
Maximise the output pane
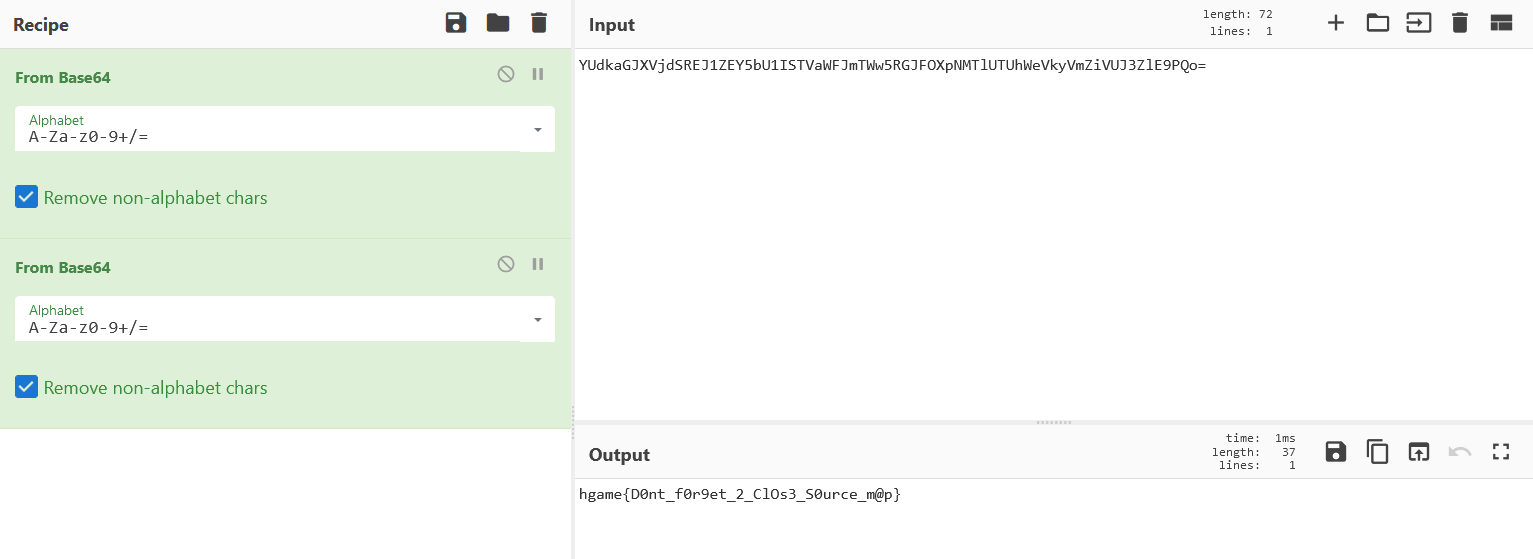tap(1501, 452)
